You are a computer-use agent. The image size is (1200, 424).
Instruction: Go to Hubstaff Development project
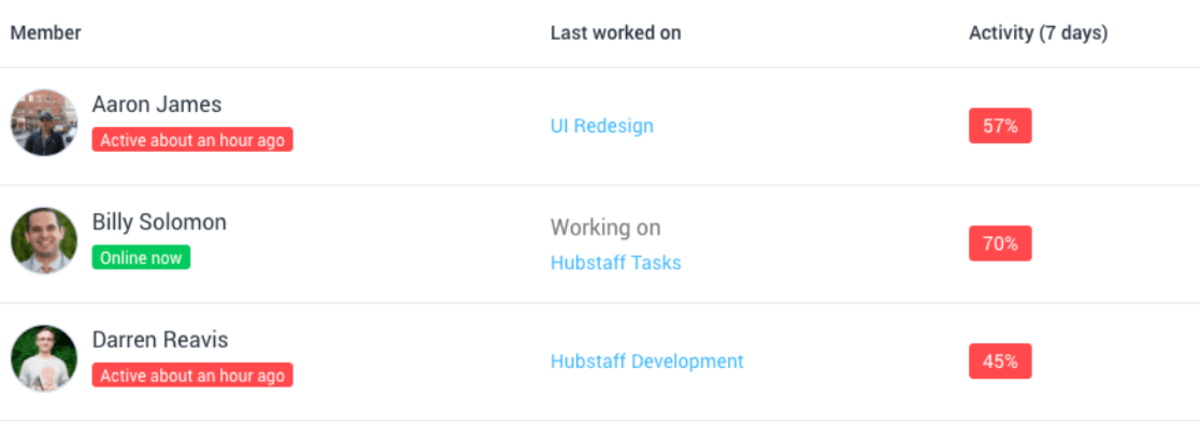[647, 361]
